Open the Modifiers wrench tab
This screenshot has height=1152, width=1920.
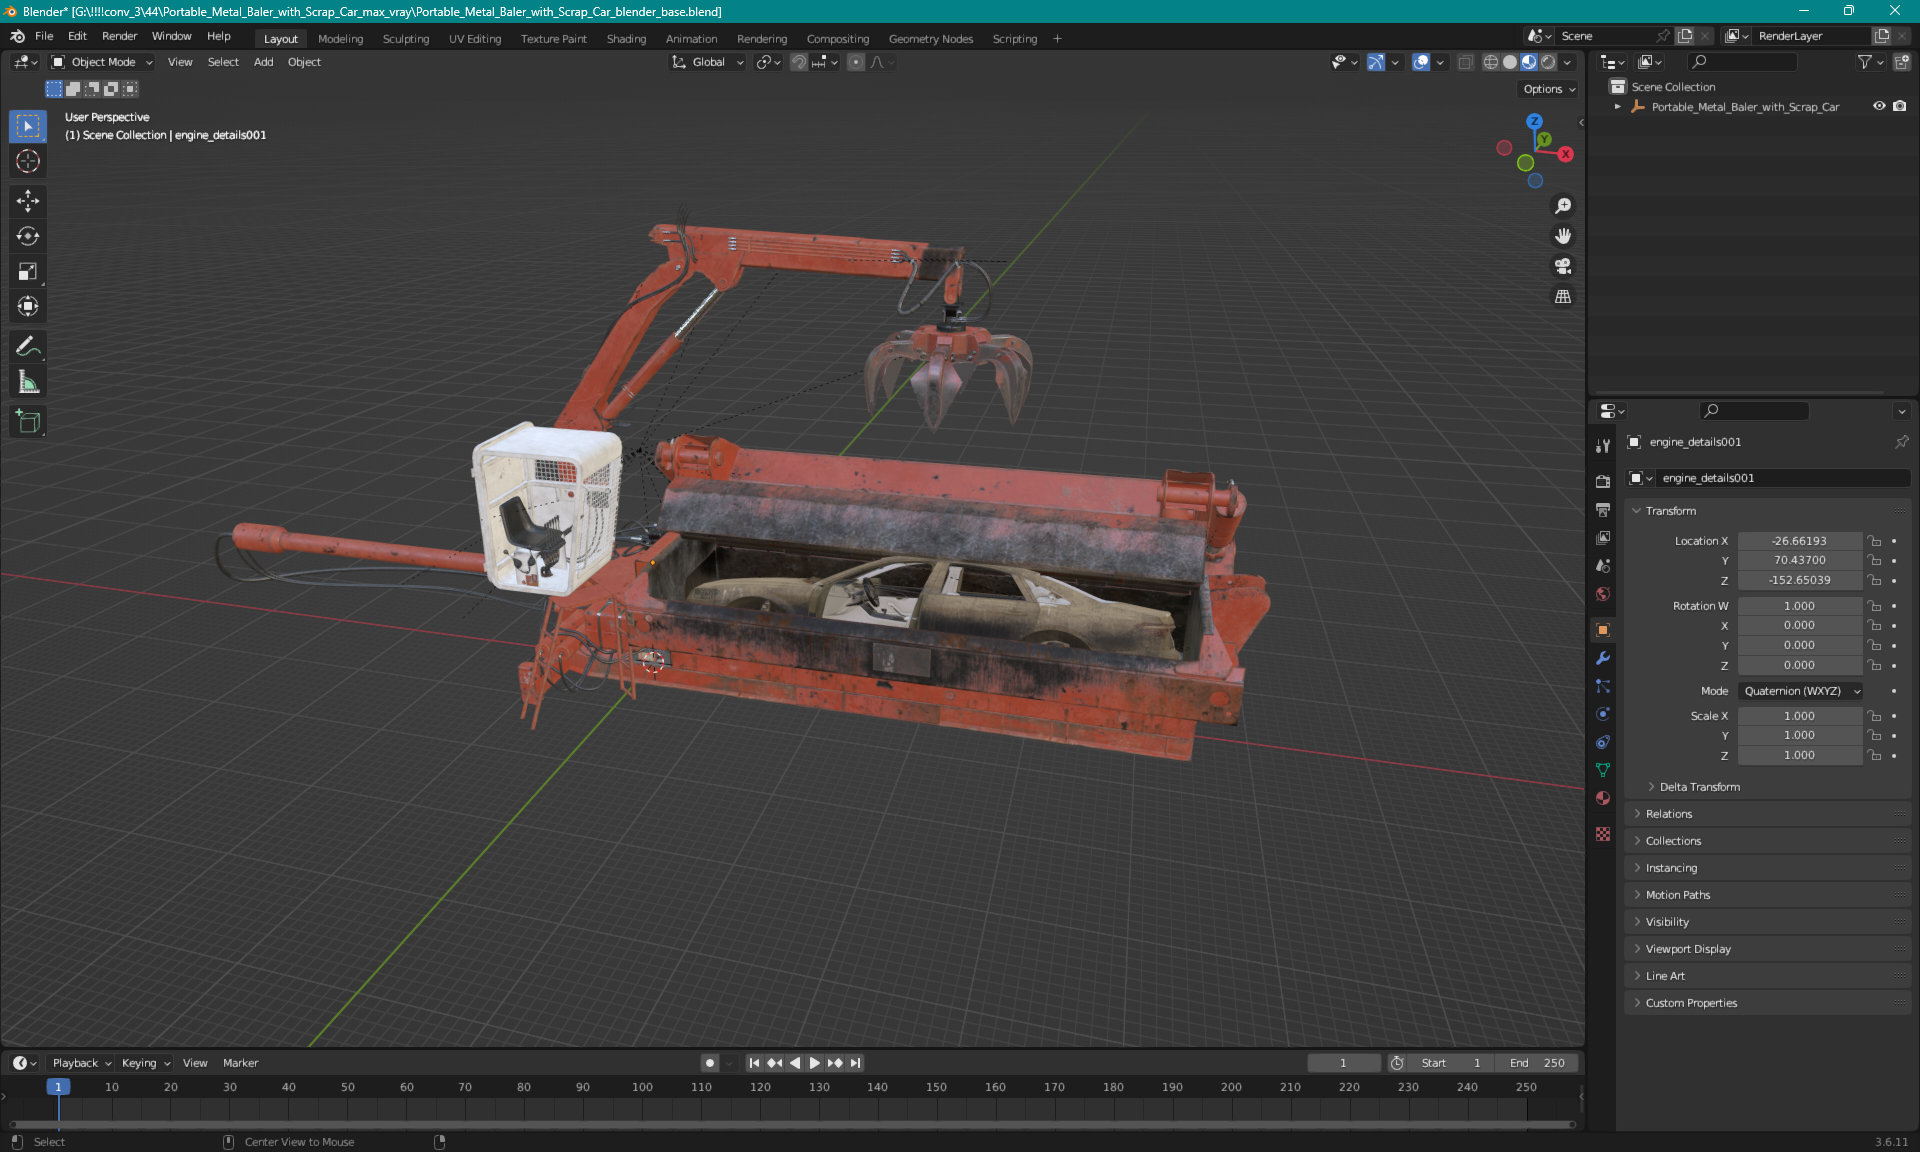point(1603,657)
